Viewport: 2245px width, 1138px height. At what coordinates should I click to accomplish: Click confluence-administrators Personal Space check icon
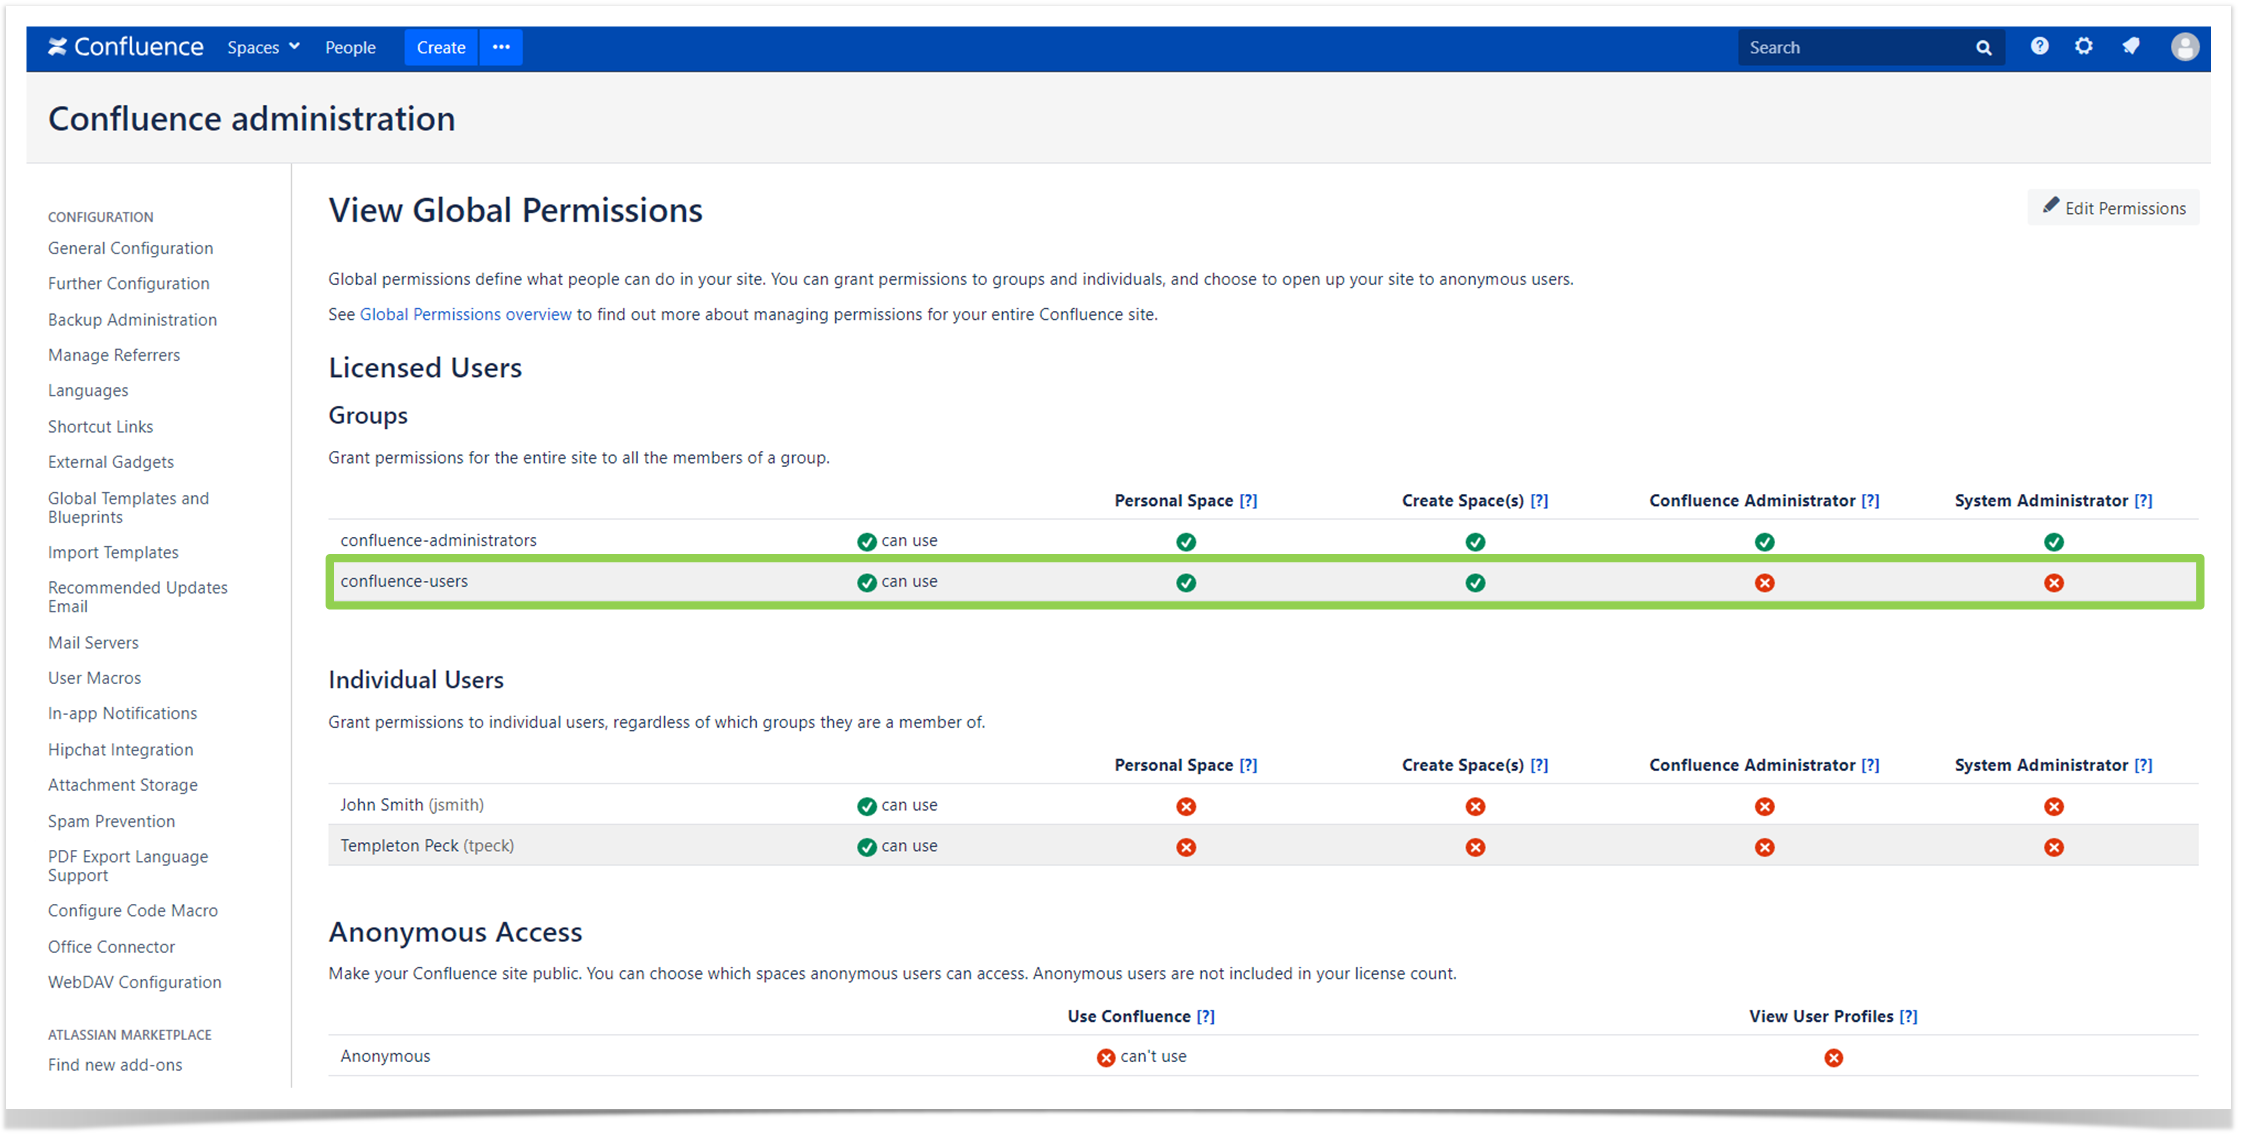point(1186,542)
